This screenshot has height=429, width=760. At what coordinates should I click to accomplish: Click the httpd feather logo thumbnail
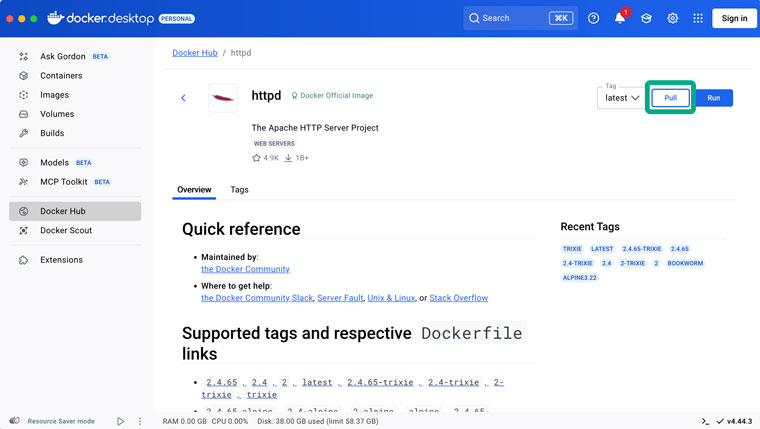pos(223,98)
